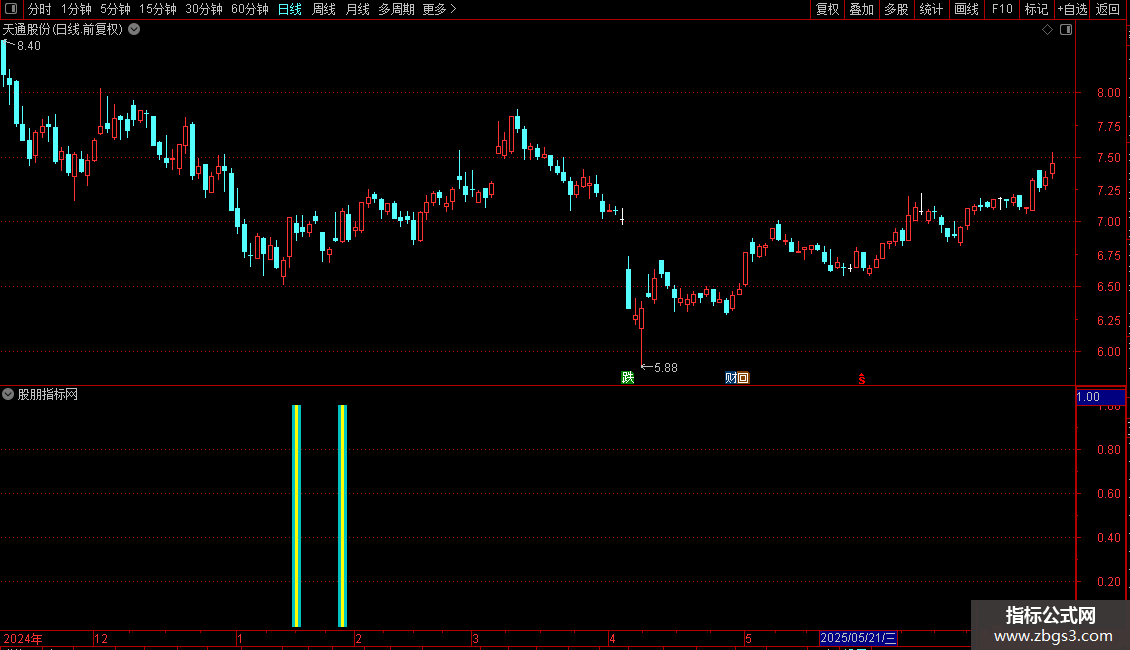The width and height of the screenshot is (1130, 650).
Task: Click the 8.40 high price label
Action: pyautogui.click(x=29, y=46)
